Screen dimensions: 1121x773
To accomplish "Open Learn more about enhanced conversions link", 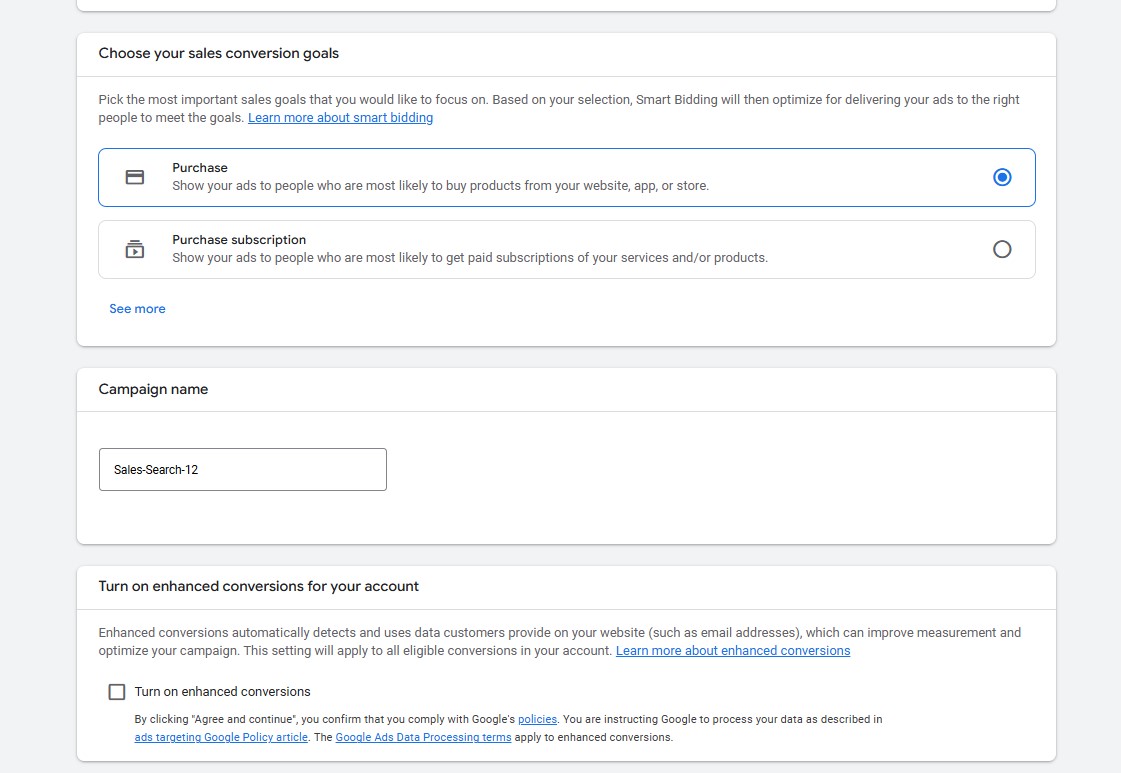I will 732,651.
